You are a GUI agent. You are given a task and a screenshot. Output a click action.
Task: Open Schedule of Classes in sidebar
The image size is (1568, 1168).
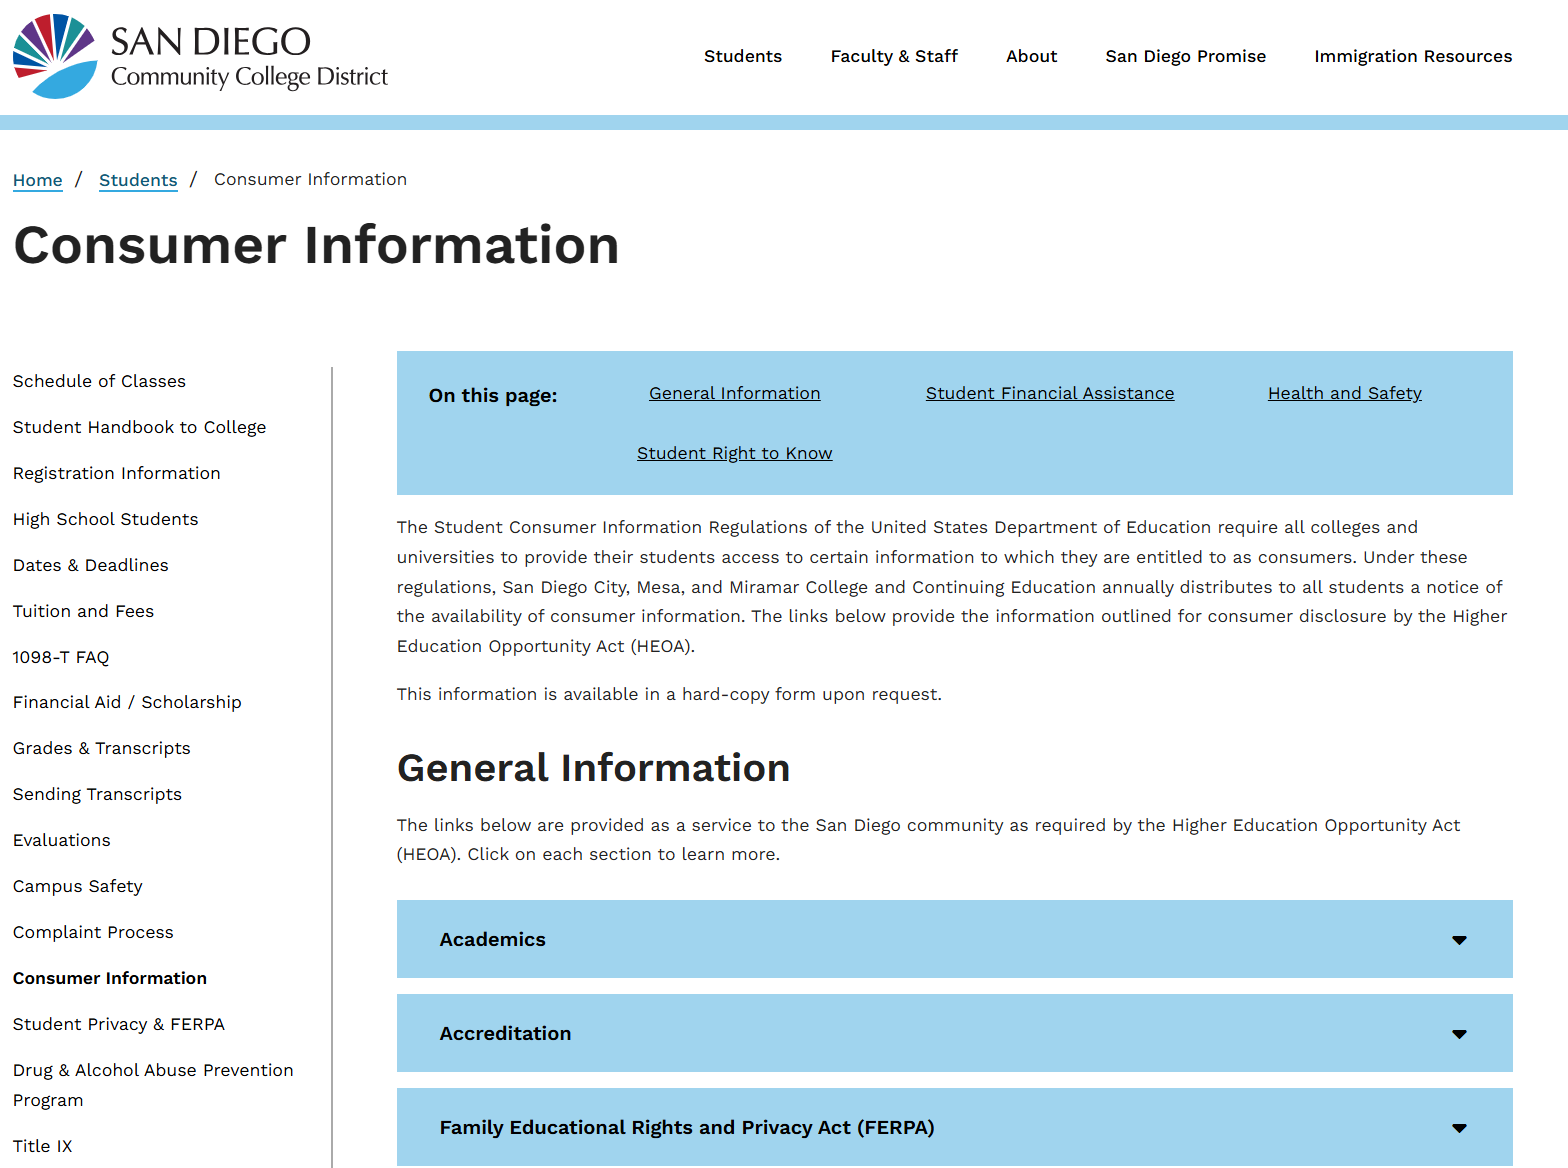click(x=99, y=381)
